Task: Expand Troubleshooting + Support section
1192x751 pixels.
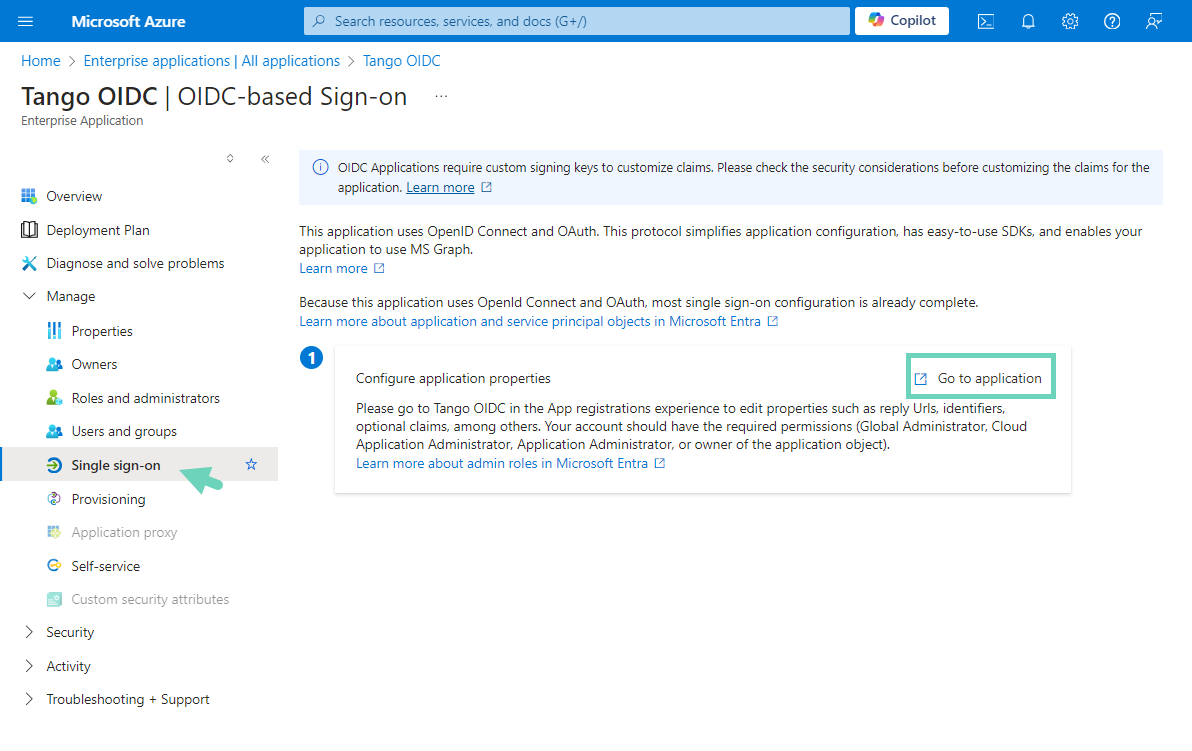Action: [x=29, y=699]
